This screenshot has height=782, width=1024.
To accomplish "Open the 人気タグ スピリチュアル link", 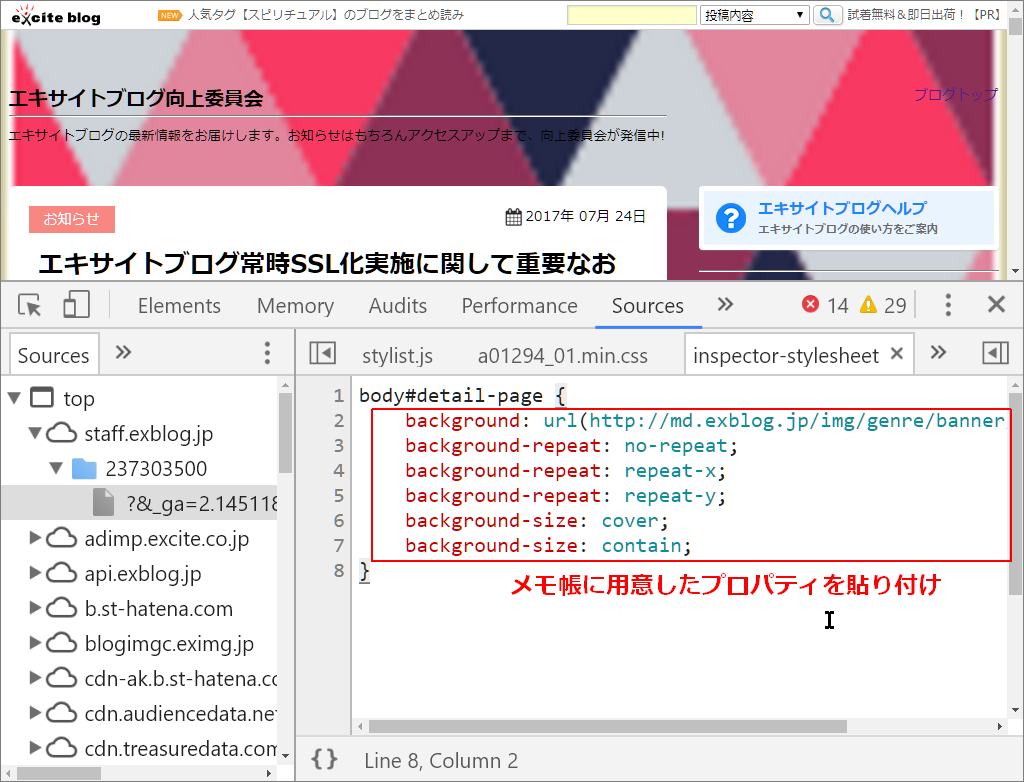I will coord(326,15).
